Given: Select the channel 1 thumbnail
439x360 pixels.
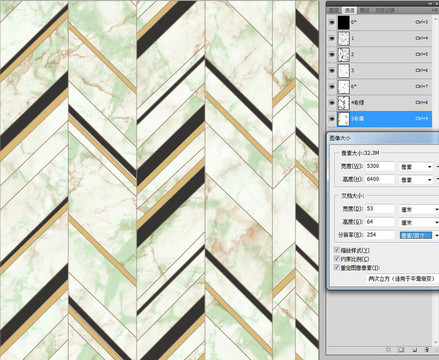Looking at the screenshot, I should coord(343,38).
